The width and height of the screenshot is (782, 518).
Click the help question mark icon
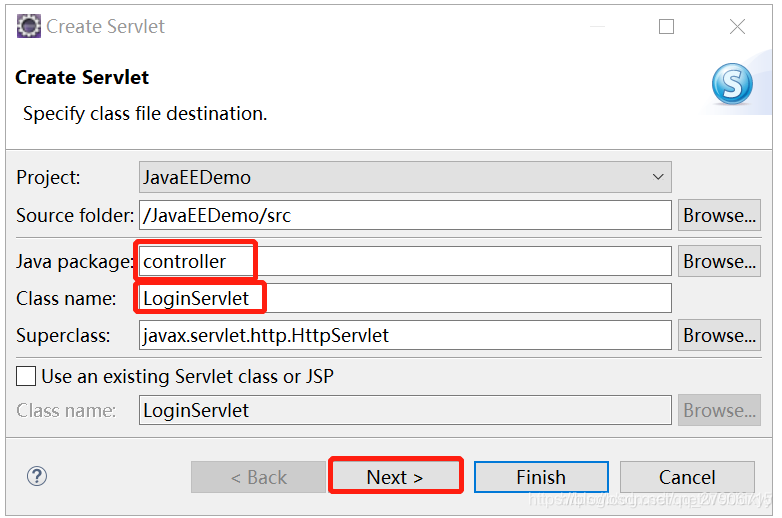click(x=37, y=476)
